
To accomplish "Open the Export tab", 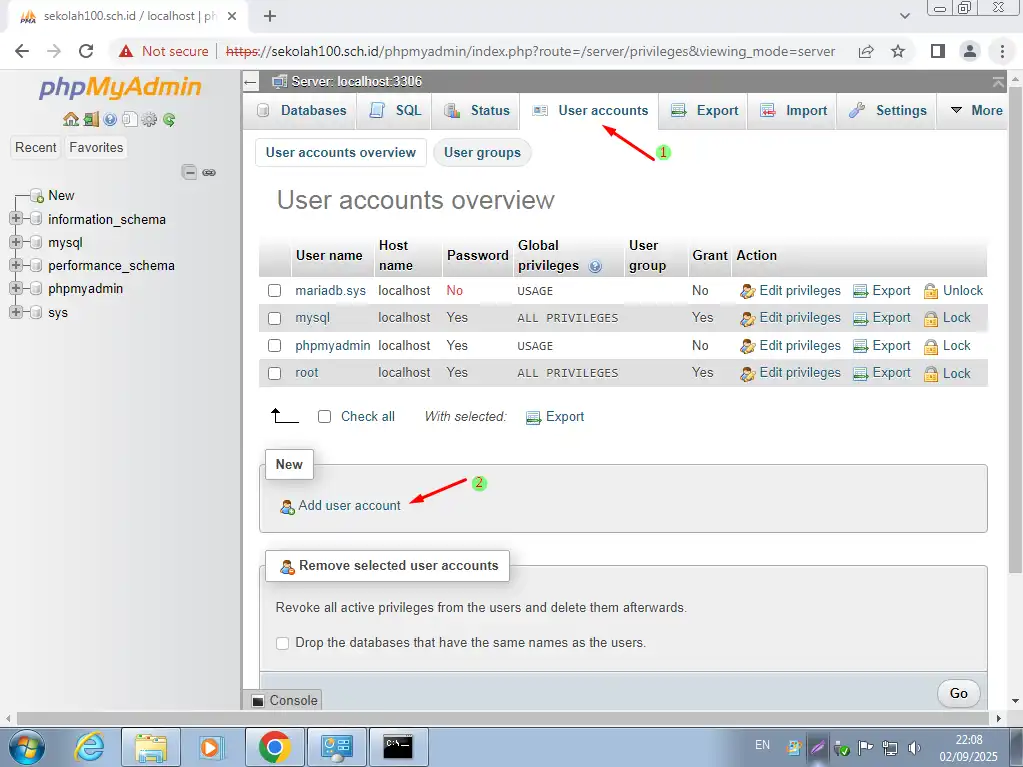I will [704, 110].
